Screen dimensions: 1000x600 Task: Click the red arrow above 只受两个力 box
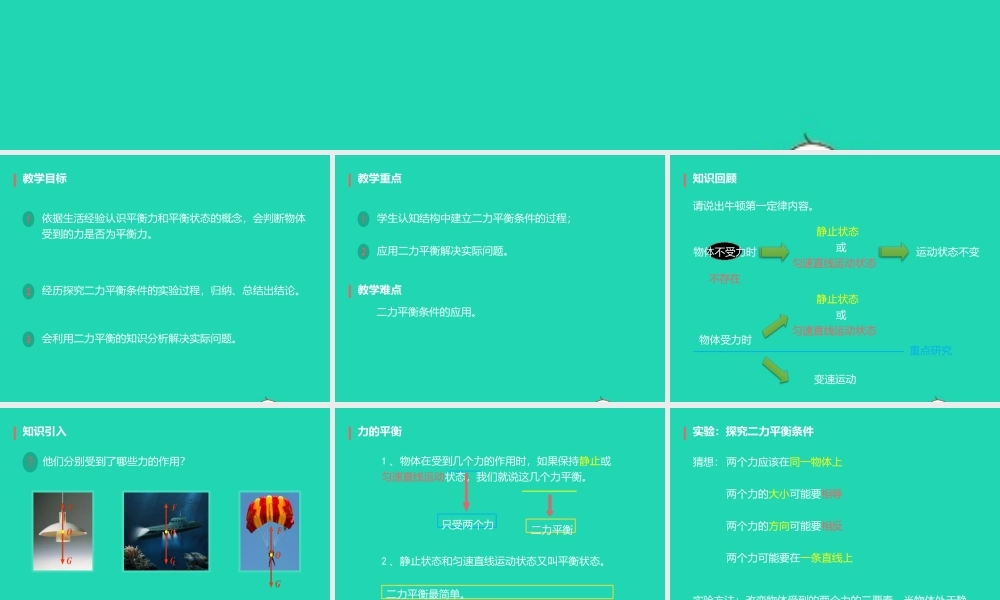tap(466, 495)
